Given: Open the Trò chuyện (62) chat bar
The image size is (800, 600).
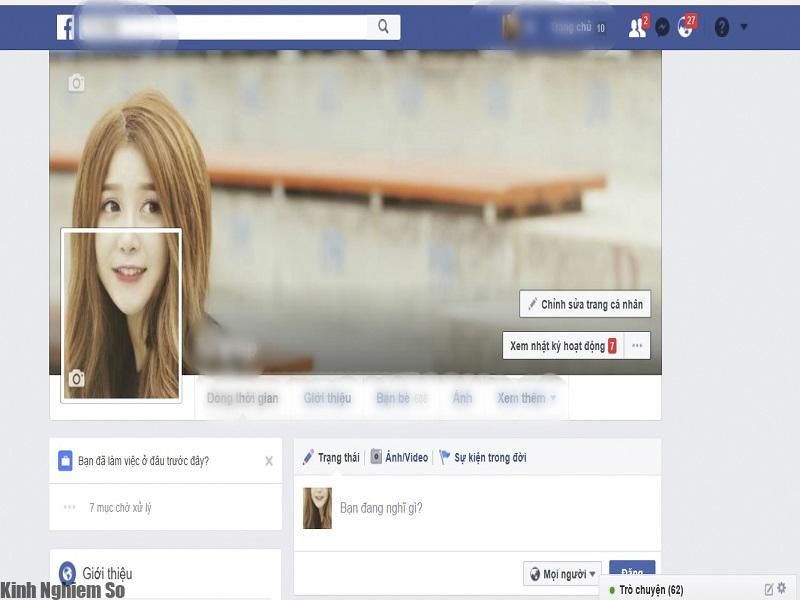Looking at the screenshot, I should tap(651, 589).
